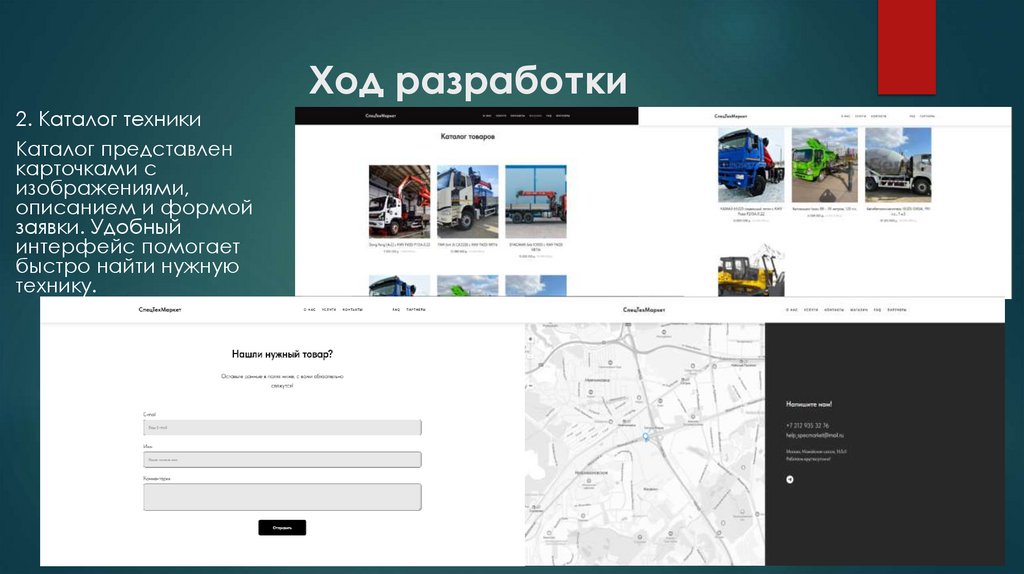This screenshot has width=1024, height=574.
Task: Click the Каталог товаров page heading
Action: pyautogui.click(x=468, y=136)
